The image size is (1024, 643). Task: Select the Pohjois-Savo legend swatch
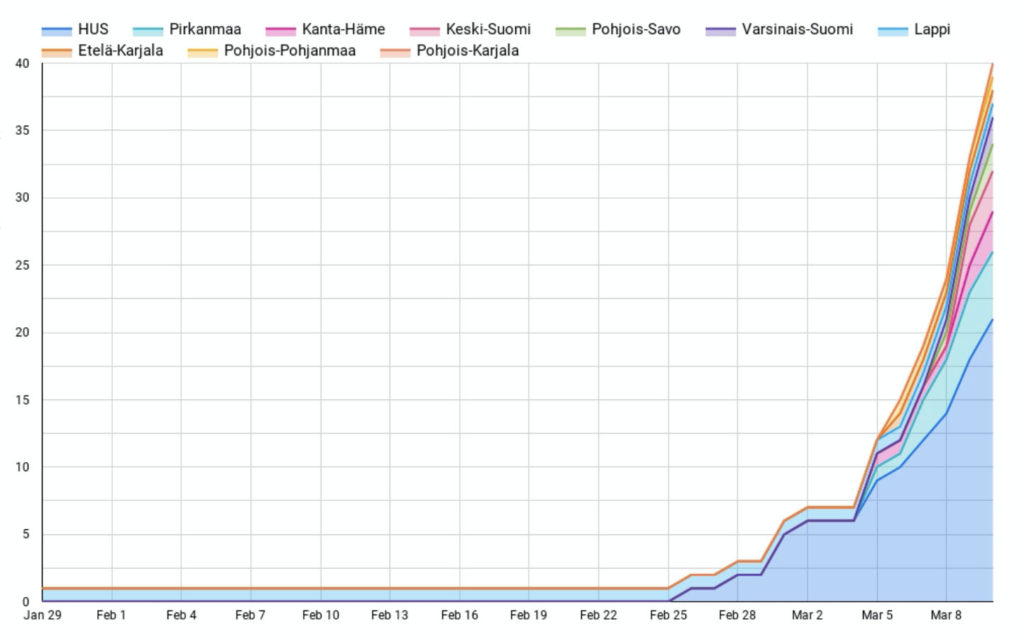point(571,31)
